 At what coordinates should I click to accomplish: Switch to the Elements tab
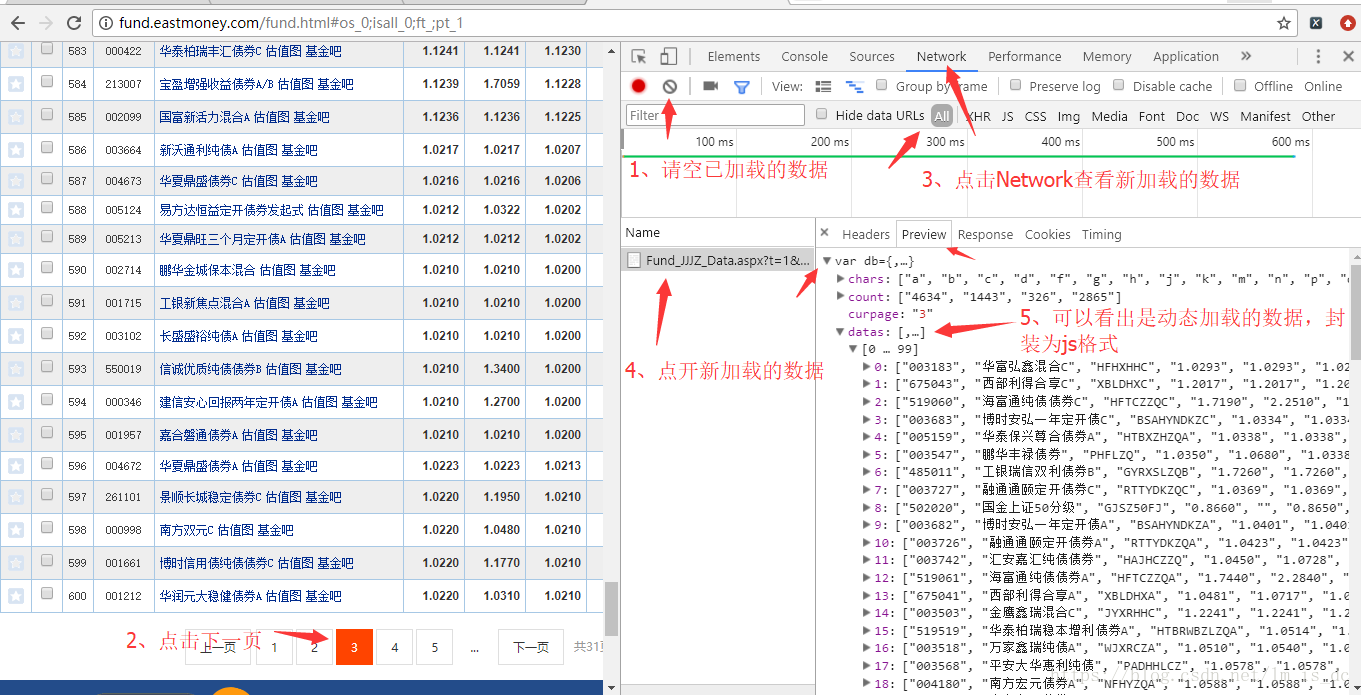pyautogui.click(x=734, y=57)
